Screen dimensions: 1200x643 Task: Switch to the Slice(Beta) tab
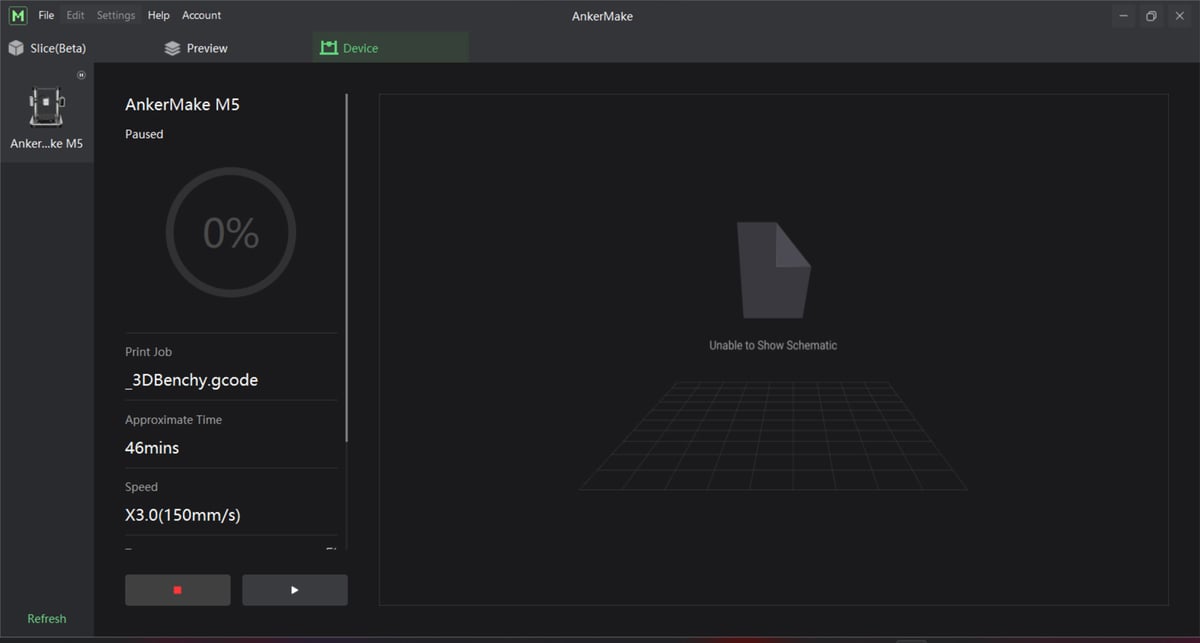coord(47,48)
